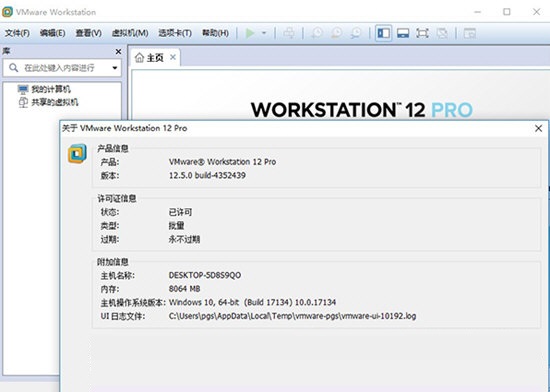This screenshot has height=392, width=550.
Task: Select 共享的虚拟机 in library tree
Action: 55,102
